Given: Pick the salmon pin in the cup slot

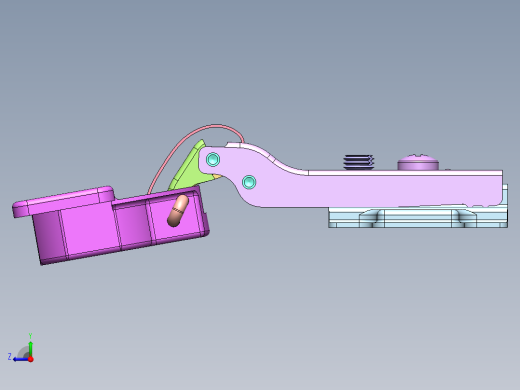Looking at the screenshot, I should tap(178, 211).
